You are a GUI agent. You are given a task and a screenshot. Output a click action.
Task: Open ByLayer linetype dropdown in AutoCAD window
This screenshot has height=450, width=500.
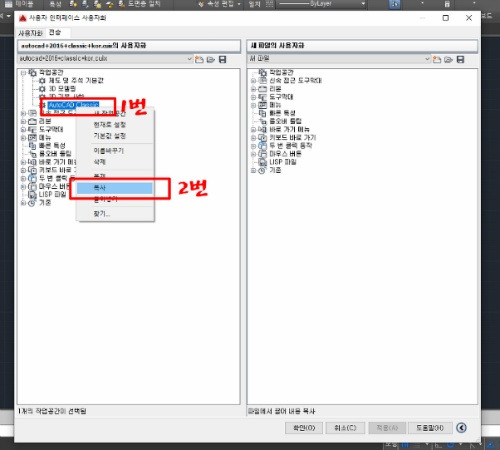[x=363, y=4]
